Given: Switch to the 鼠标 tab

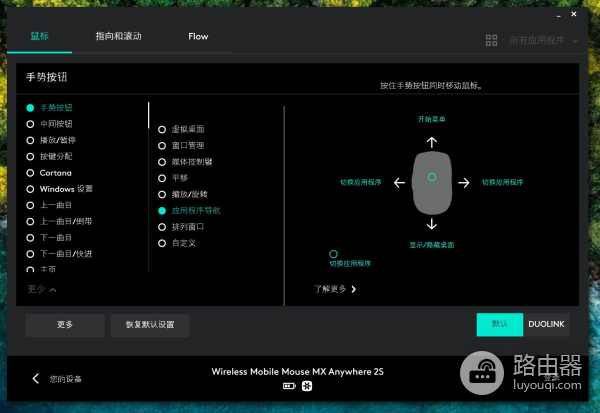Looking at the screenshot, I should 39,36.
